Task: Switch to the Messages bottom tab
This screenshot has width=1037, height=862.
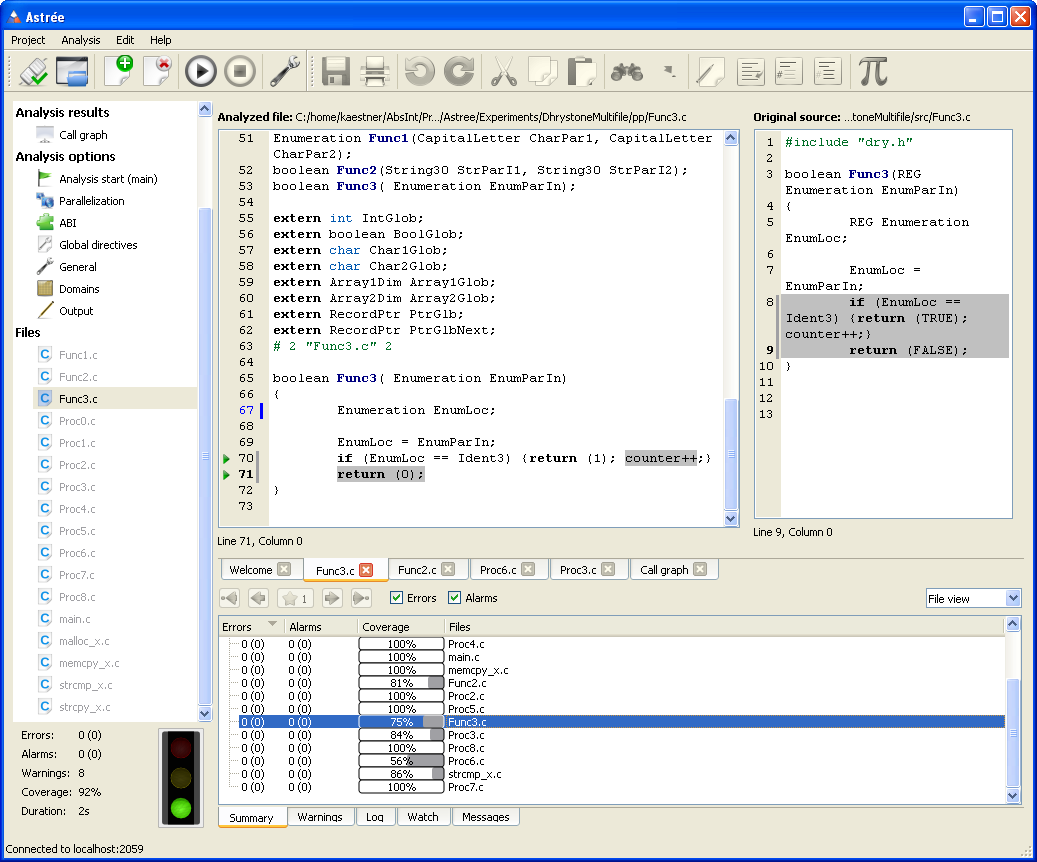Action: click(x=486, y=817)
